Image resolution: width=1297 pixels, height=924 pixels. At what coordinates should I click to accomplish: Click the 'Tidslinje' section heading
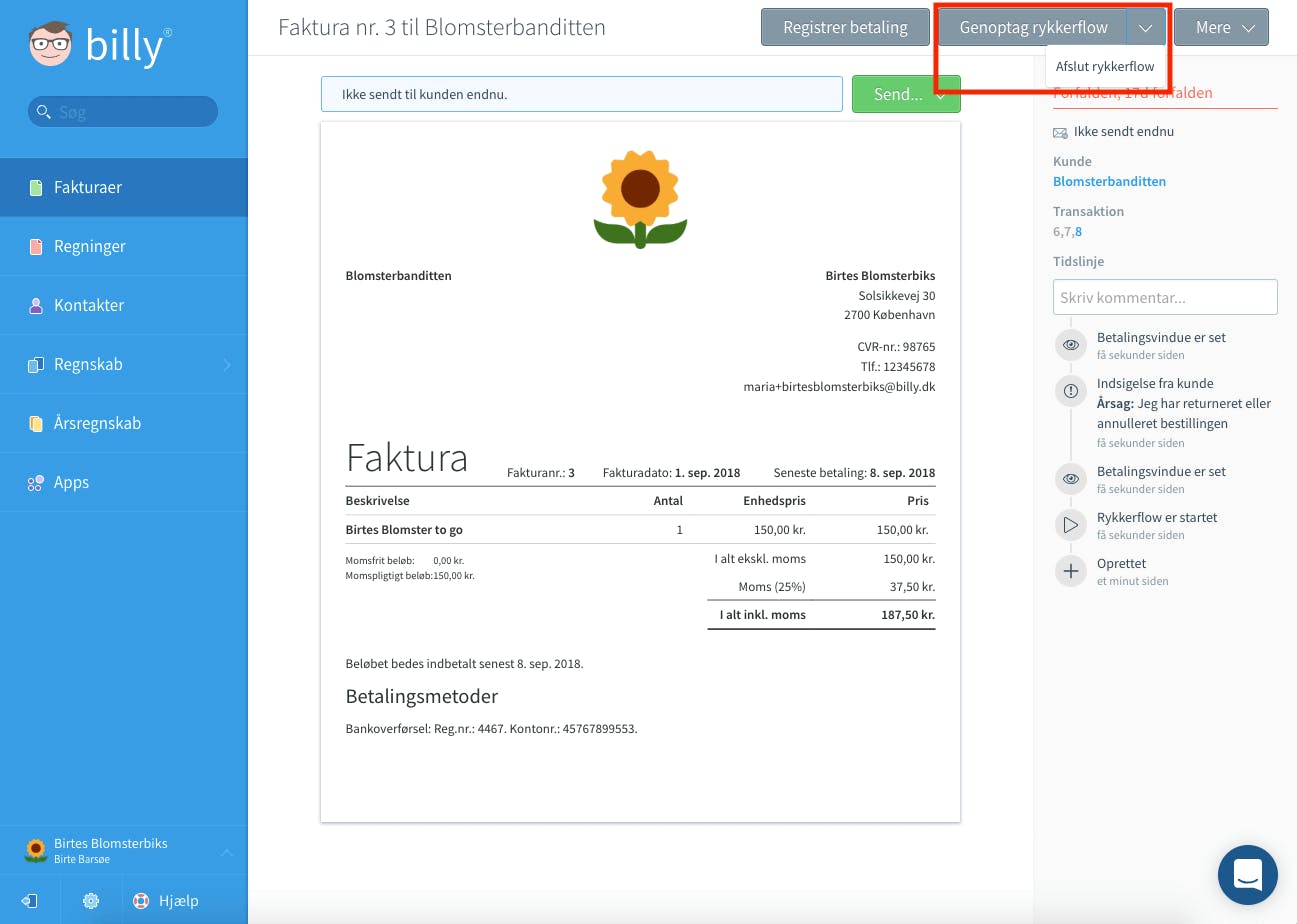[x=1078, y=262]
